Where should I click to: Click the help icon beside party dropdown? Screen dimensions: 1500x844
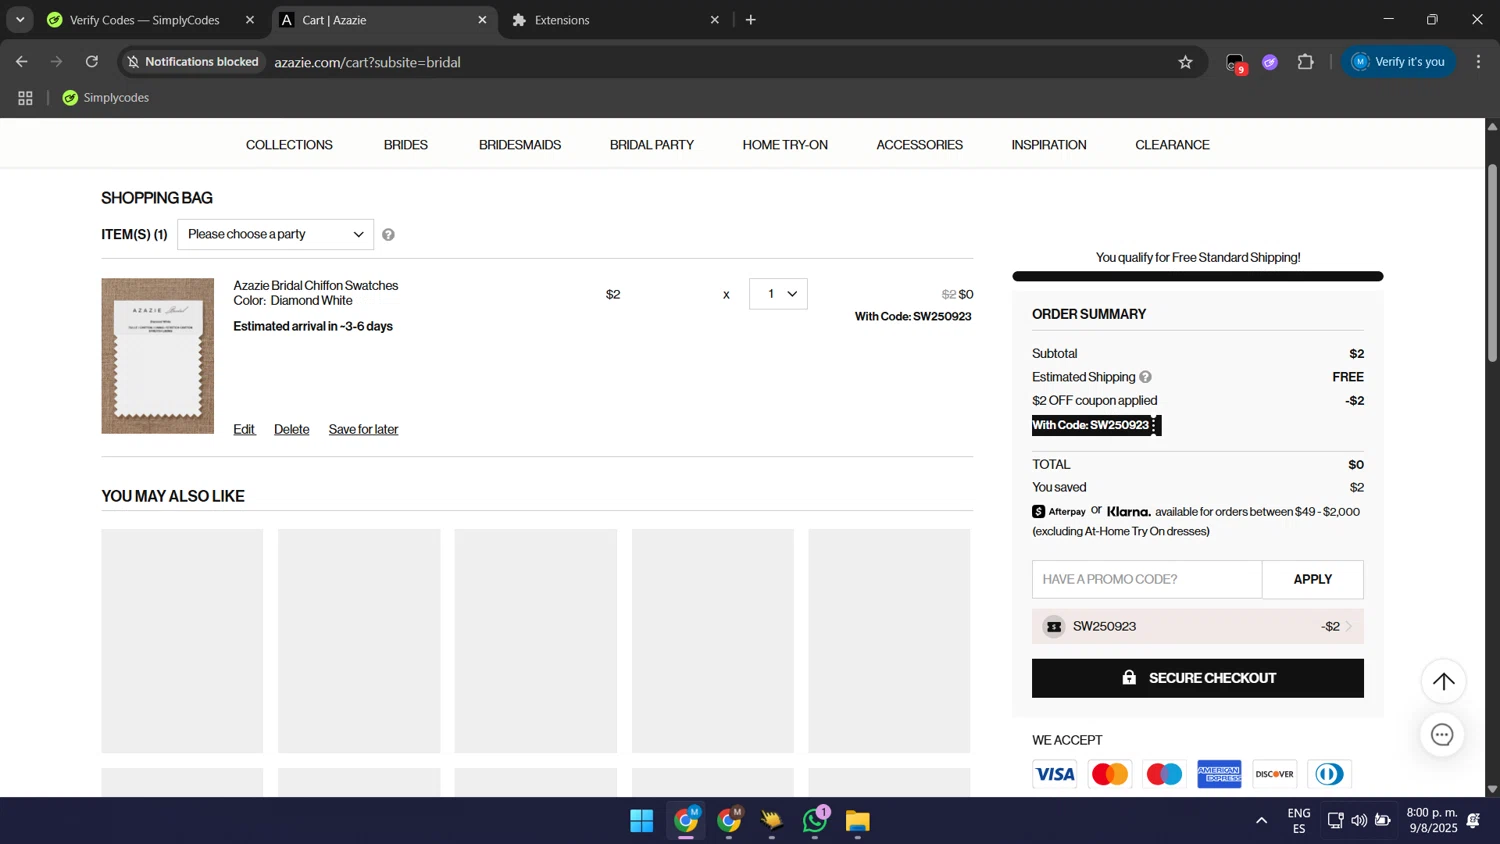pyautogui.click(x=388, y=235)
